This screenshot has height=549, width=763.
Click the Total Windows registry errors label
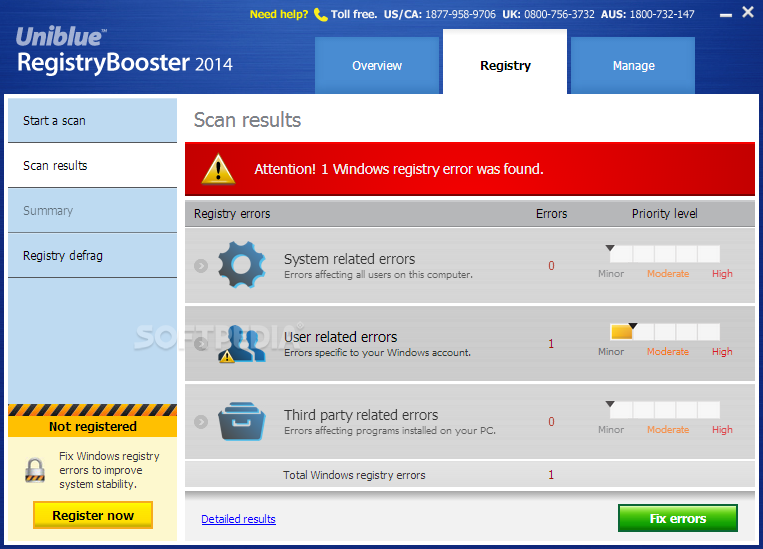tap(354, 475)
